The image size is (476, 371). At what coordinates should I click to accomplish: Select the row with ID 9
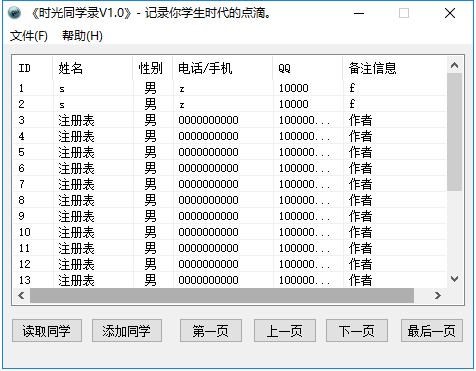coord(229,216)
